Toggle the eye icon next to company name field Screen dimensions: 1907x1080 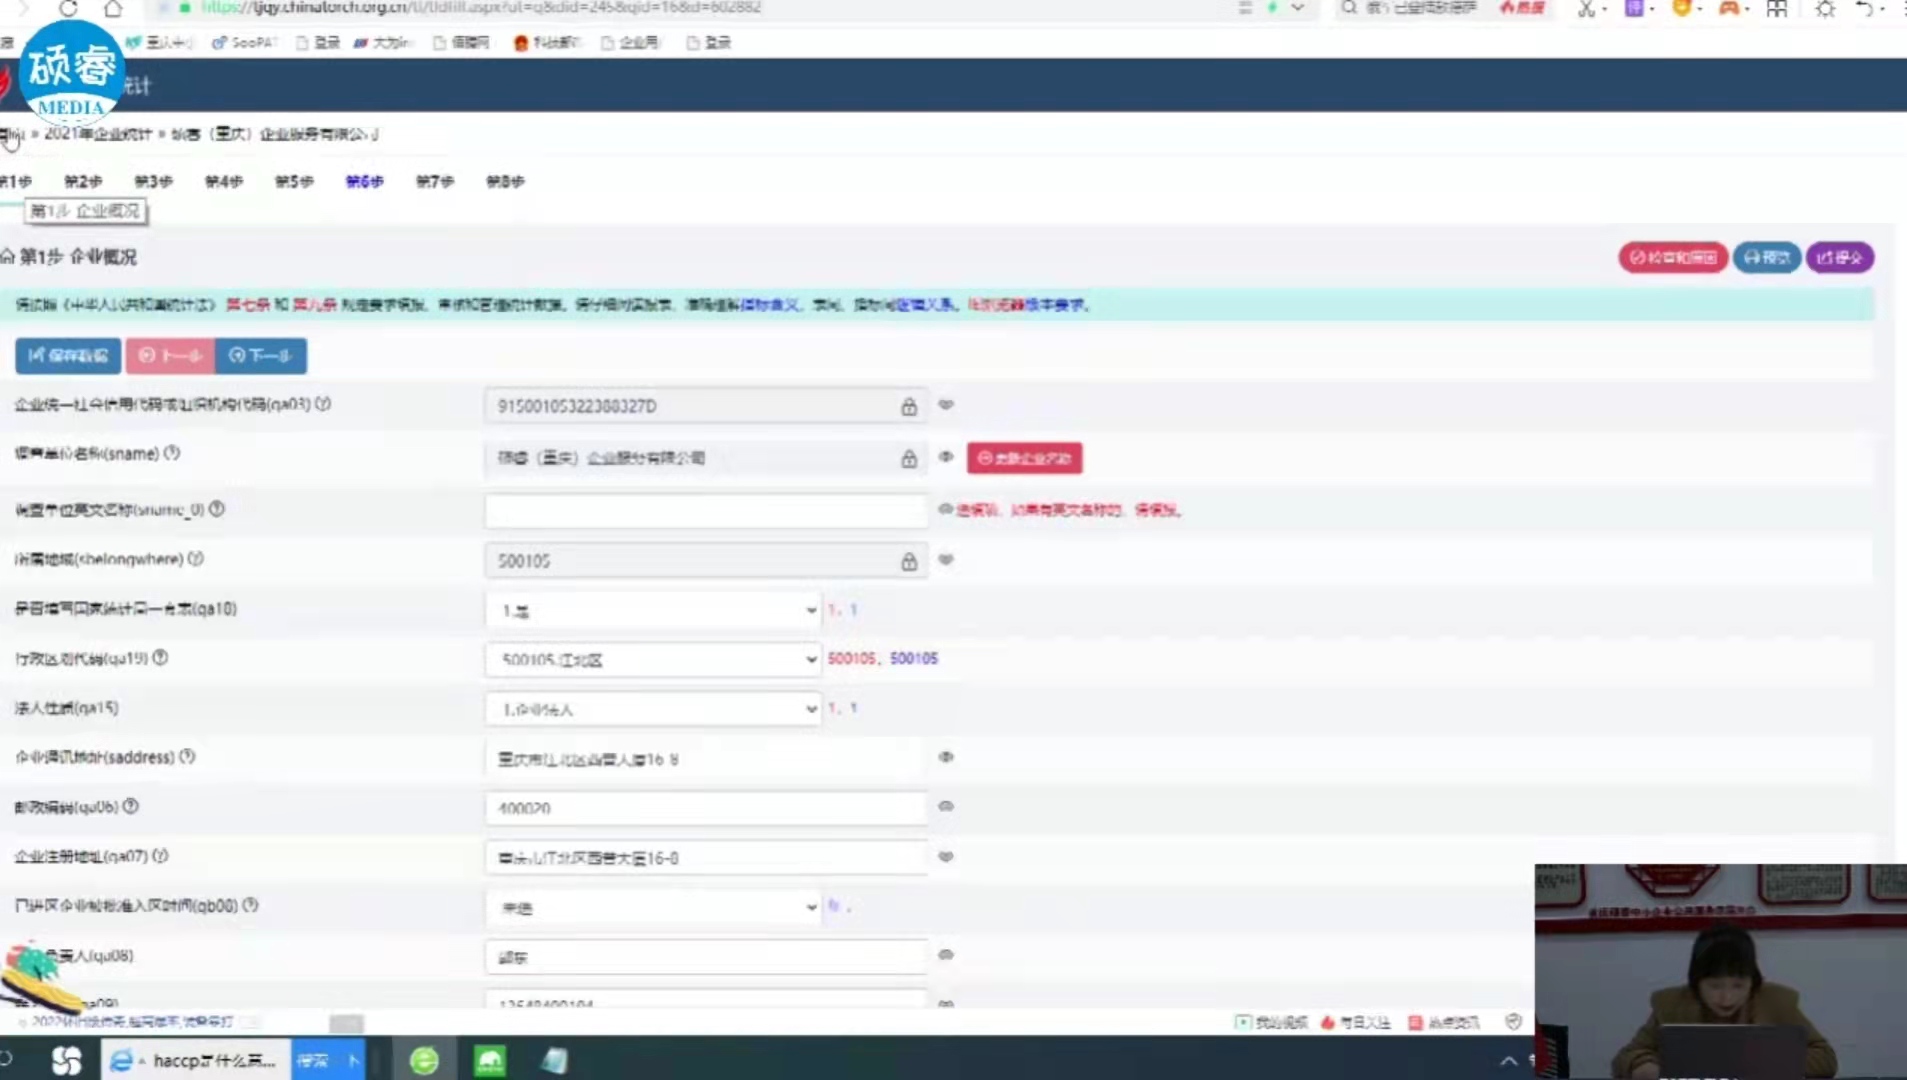pyautogui.click(x=946, y=457)
